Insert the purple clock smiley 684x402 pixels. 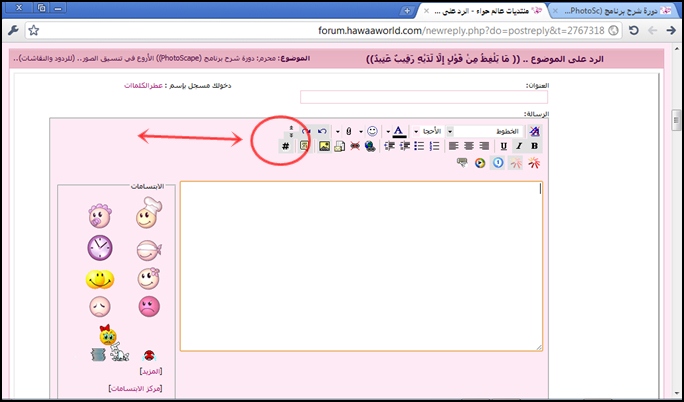click(x=100, y=247)
